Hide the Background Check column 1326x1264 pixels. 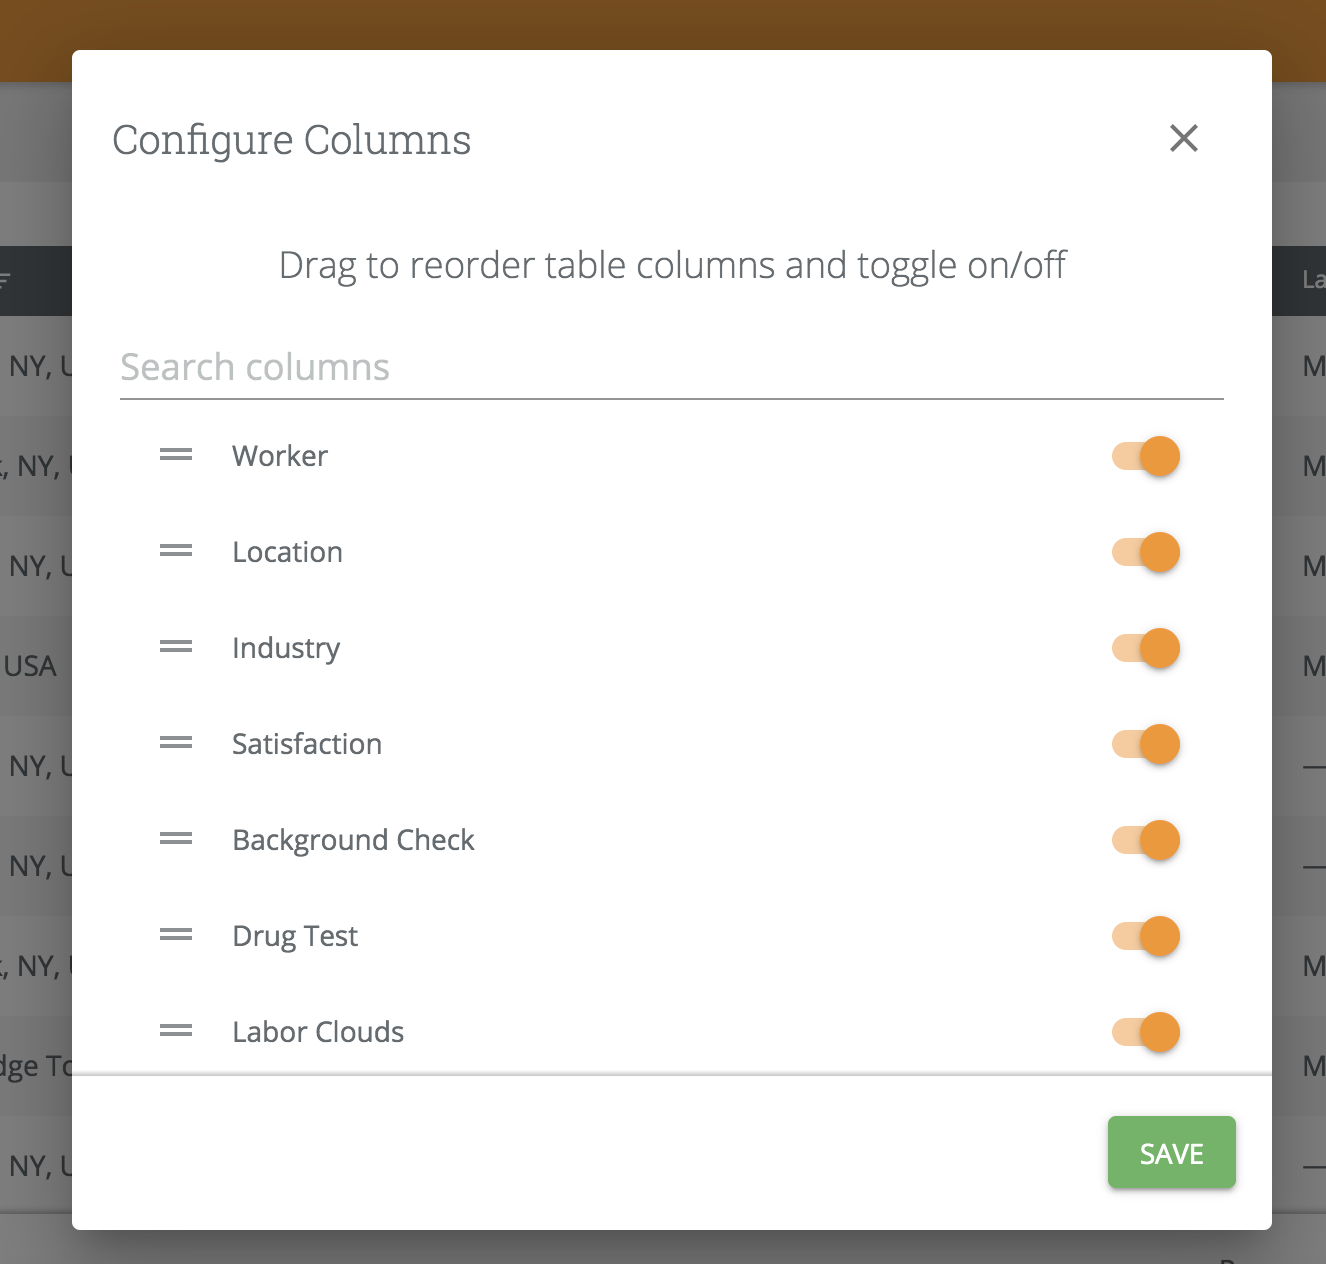(1146, 840)
